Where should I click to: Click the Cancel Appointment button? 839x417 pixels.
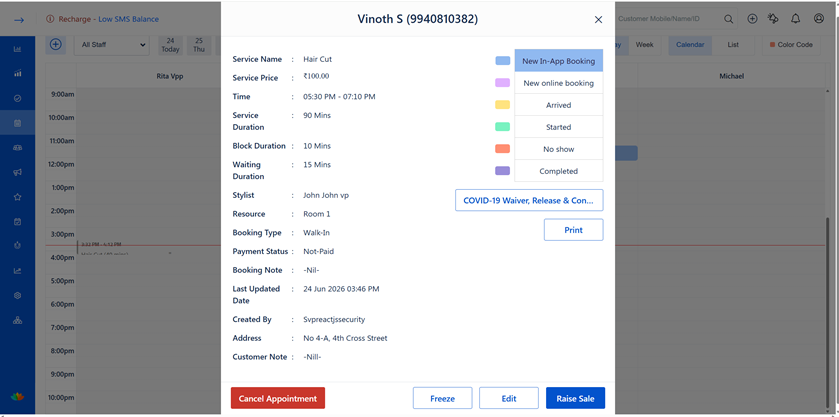[278, 398]
